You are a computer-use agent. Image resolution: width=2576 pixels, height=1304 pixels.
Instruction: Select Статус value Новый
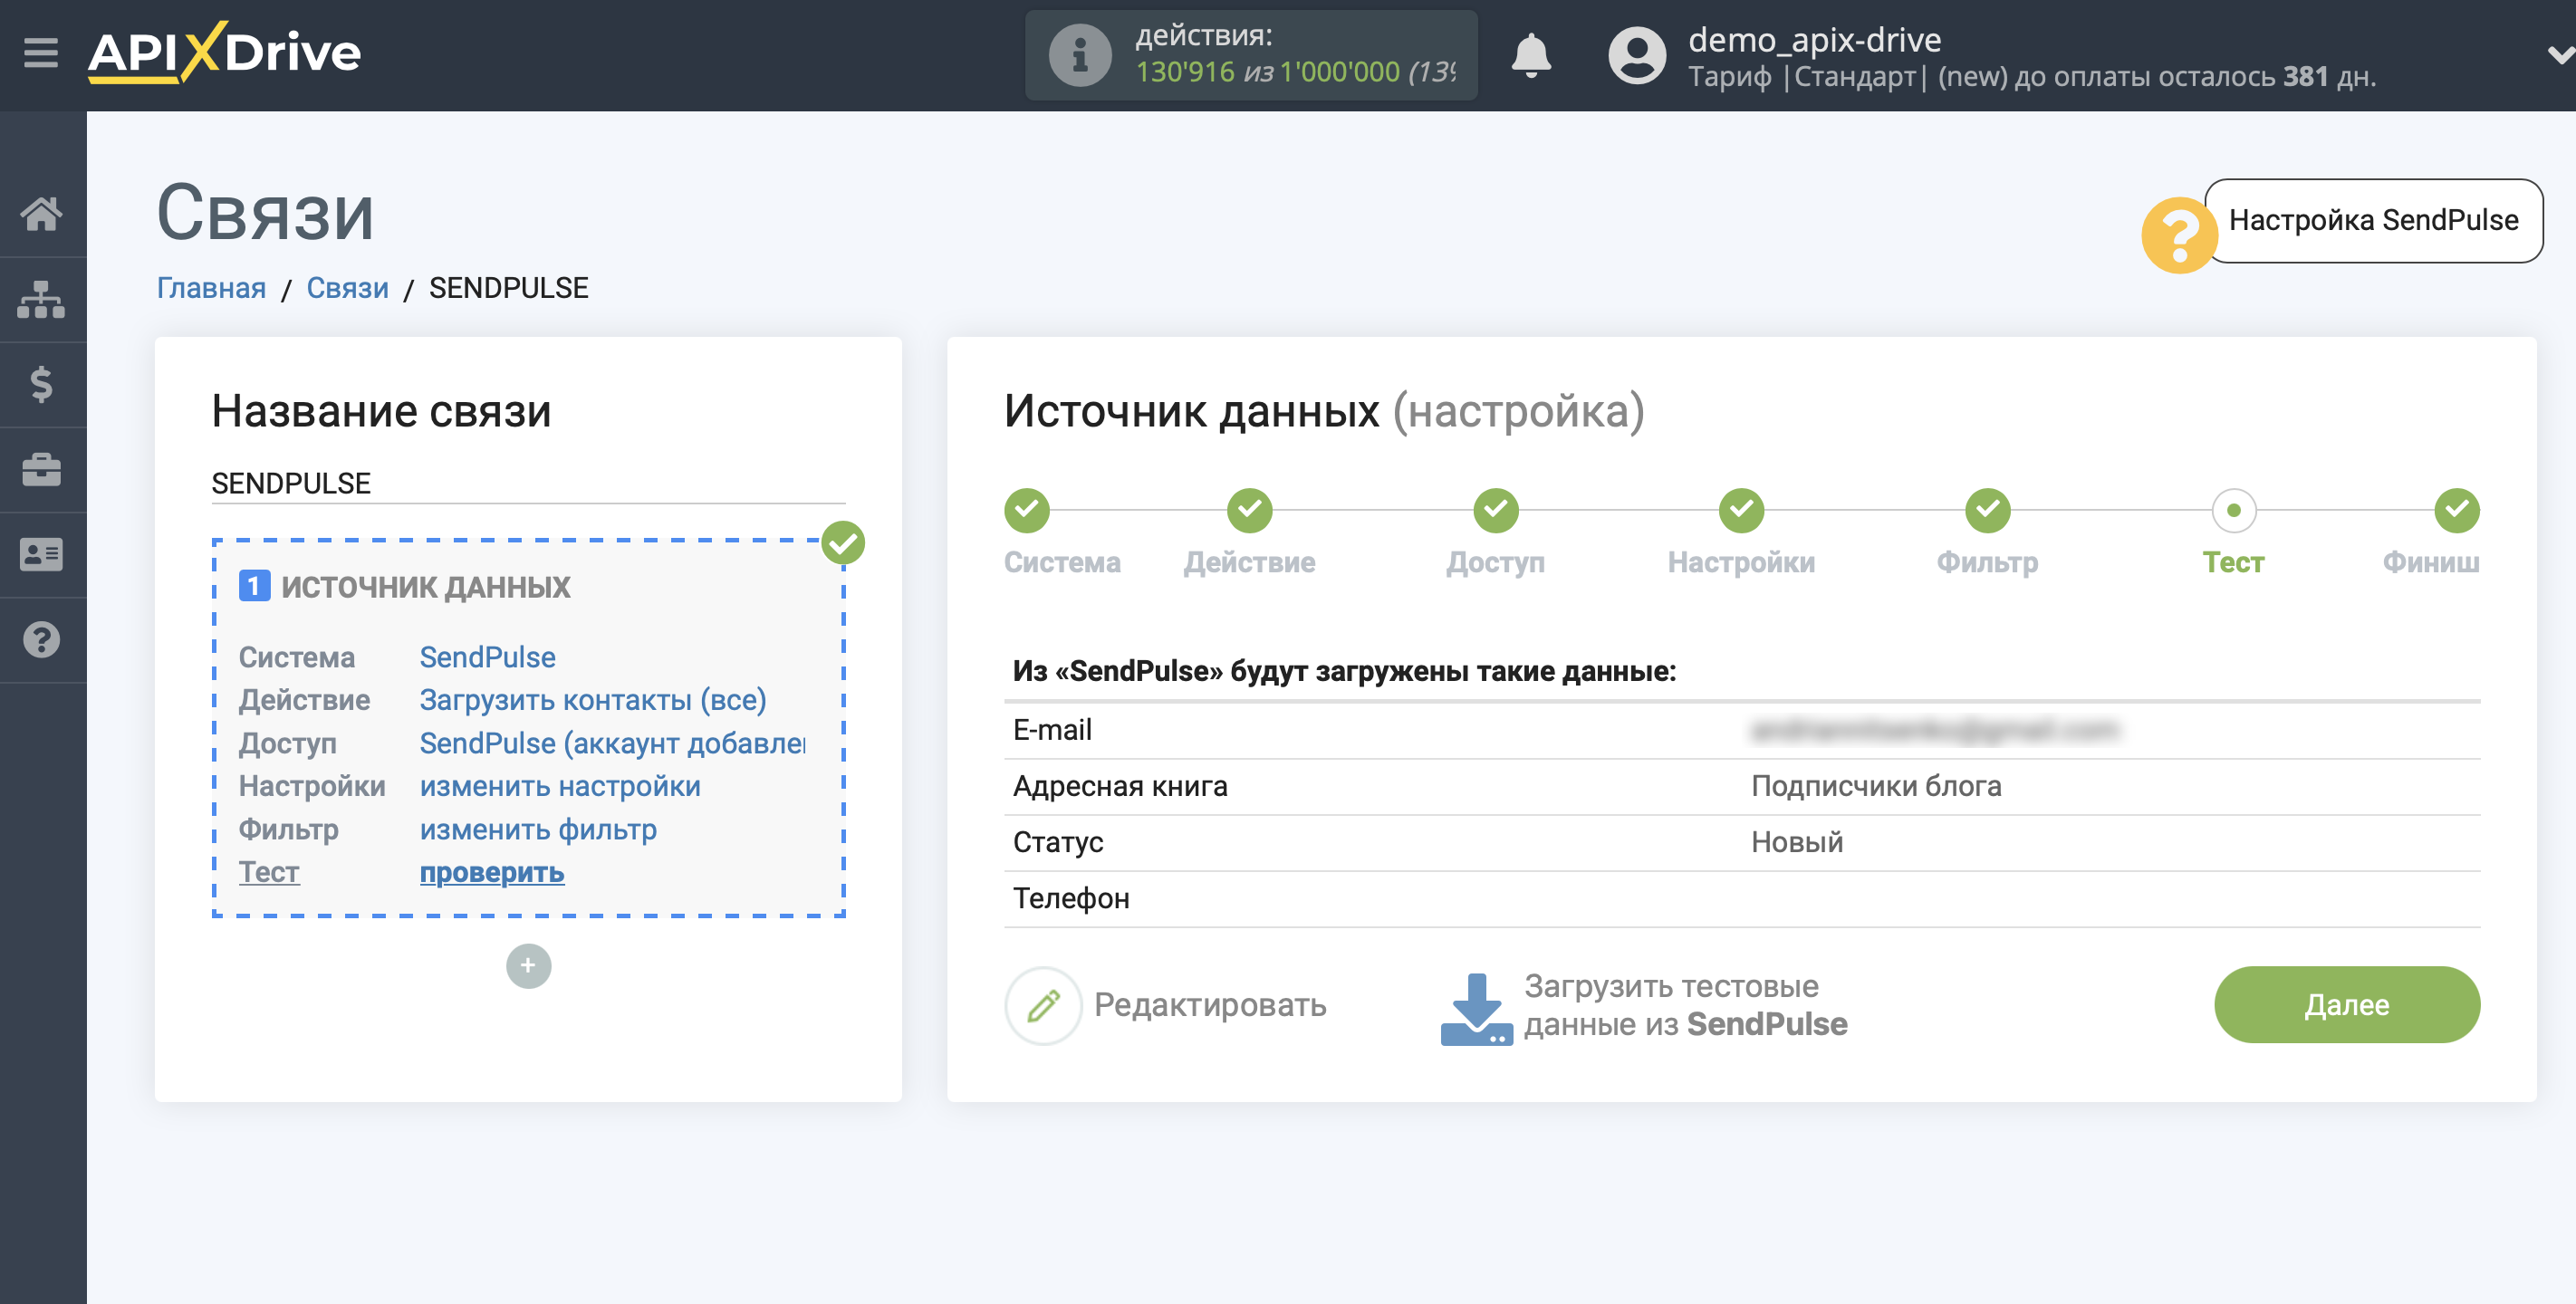tap(1797, 842)
